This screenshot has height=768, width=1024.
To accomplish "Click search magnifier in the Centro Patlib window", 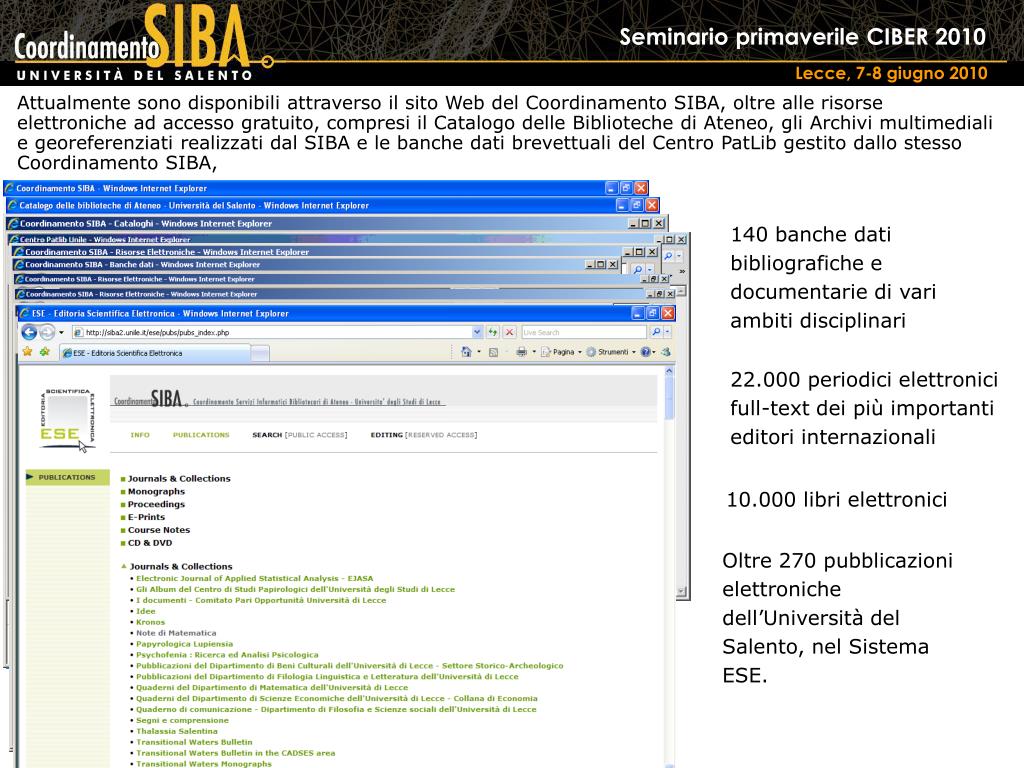I will click(x=667, y=257).
